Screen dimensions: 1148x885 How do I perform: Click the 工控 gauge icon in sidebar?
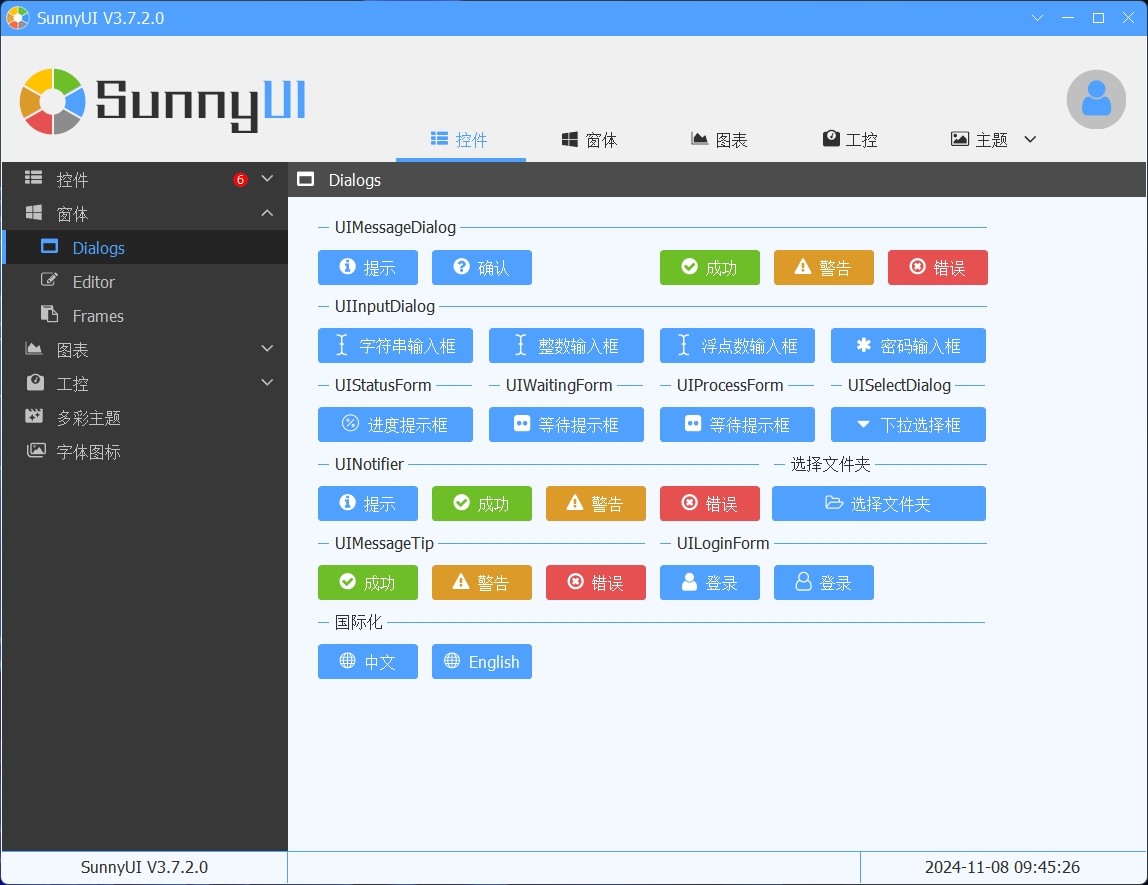pyautogui.click(x=34, y=382)
